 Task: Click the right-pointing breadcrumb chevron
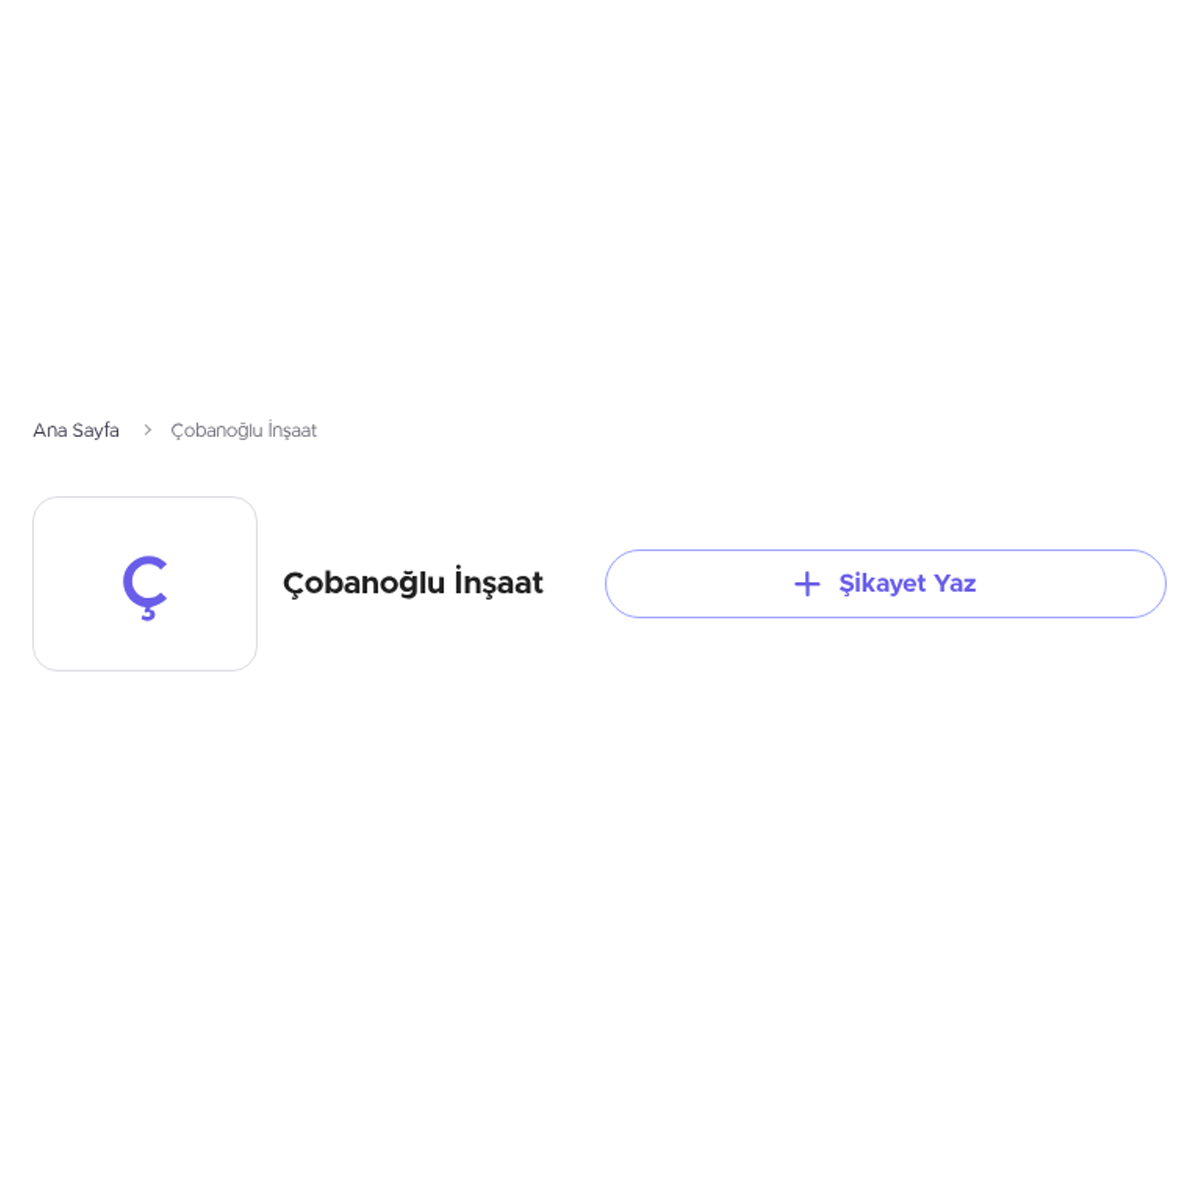147,430
